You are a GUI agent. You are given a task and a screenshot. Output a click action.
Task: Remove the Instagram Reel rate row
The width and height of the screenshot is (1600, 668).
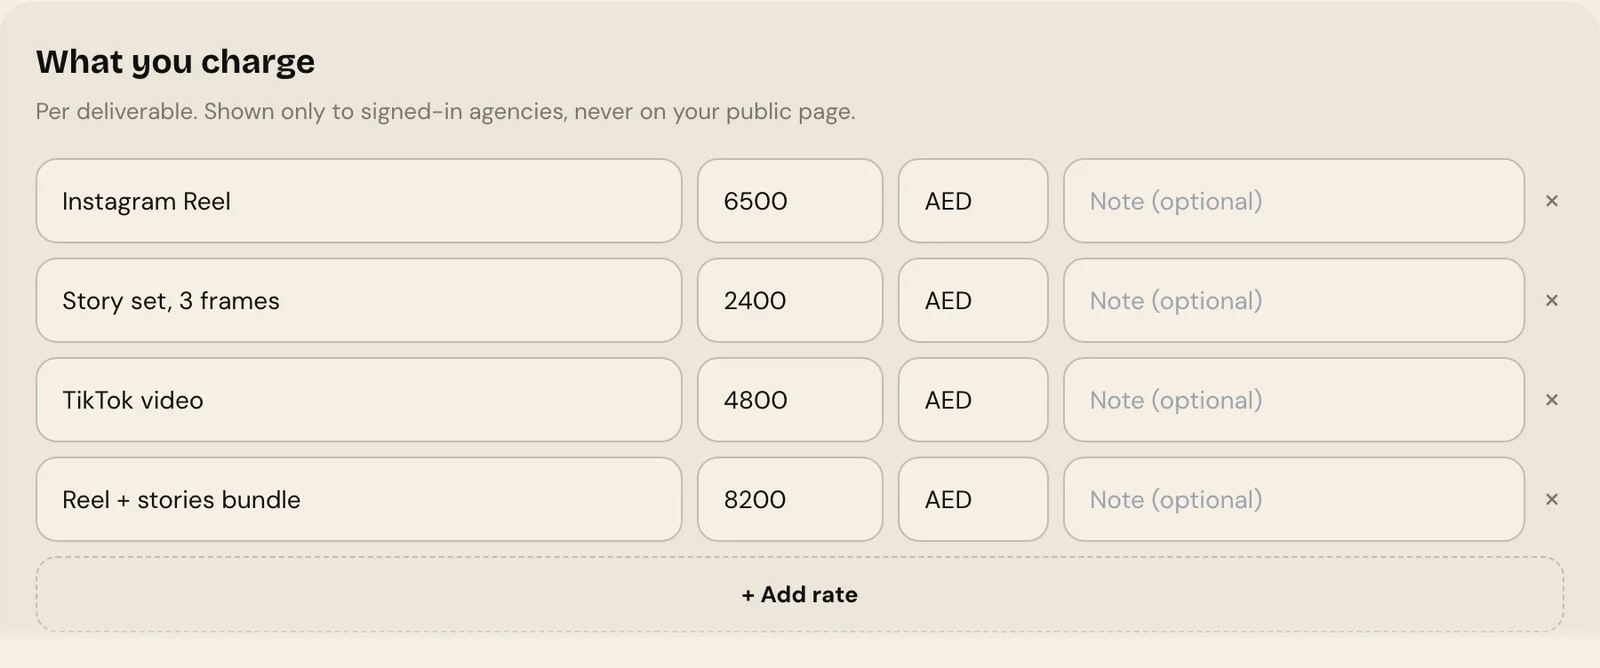1551,201
